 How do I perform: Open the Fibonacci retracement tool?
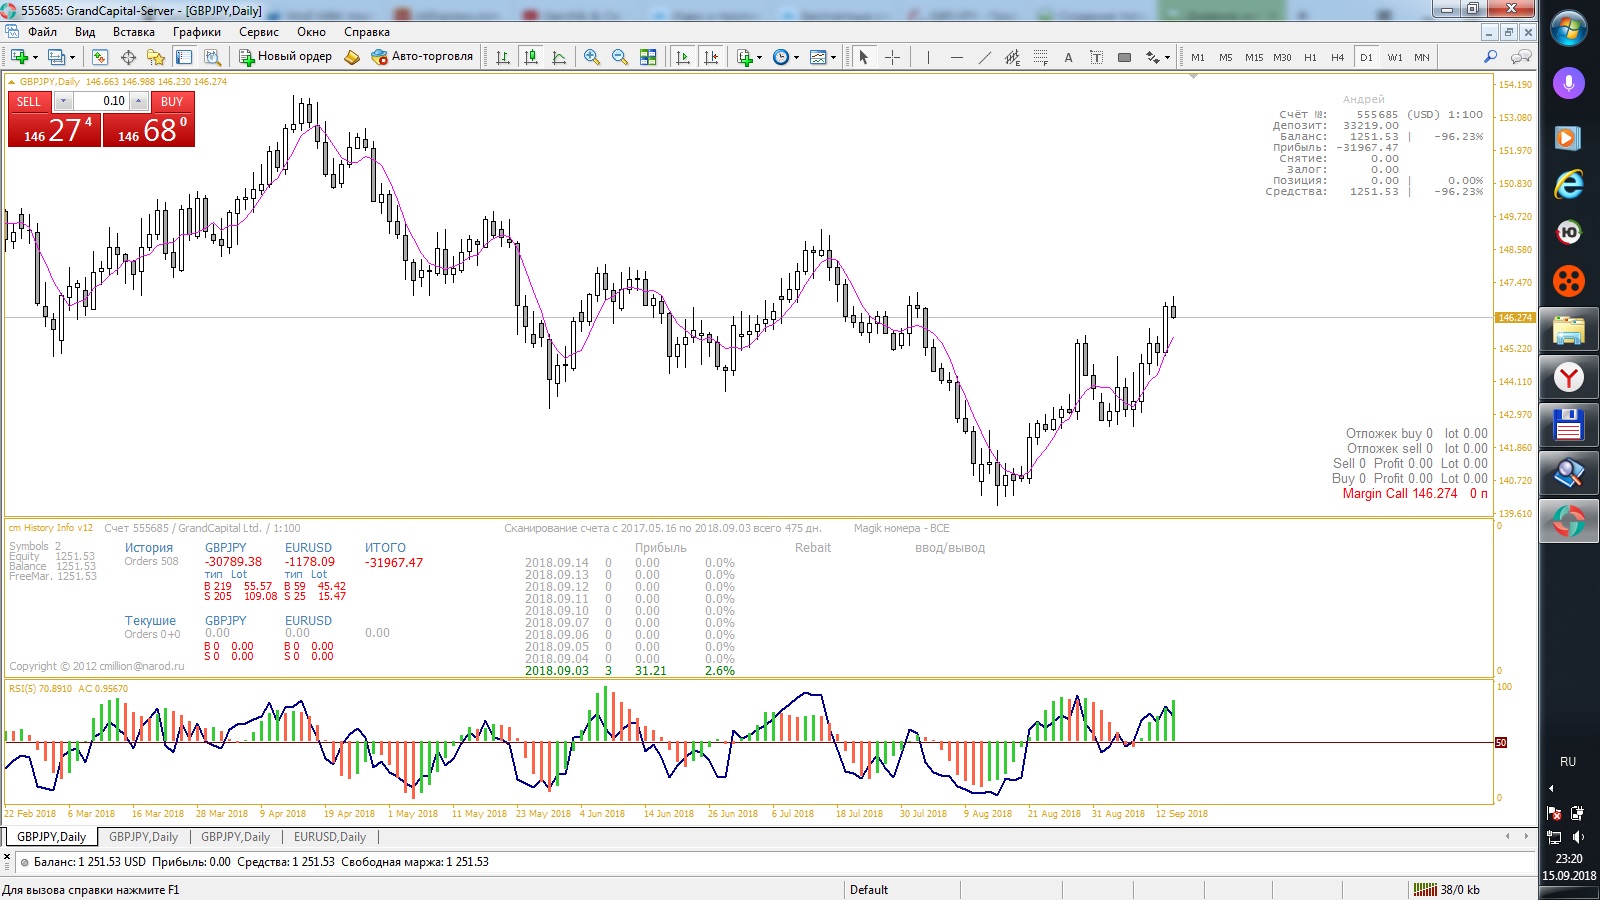click(1041, 57)
